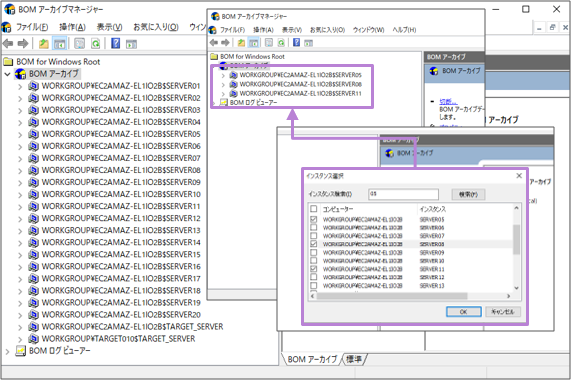
Task: Click the Forward arrow in the main window toolbar
Action: click(x=23, y=44)
